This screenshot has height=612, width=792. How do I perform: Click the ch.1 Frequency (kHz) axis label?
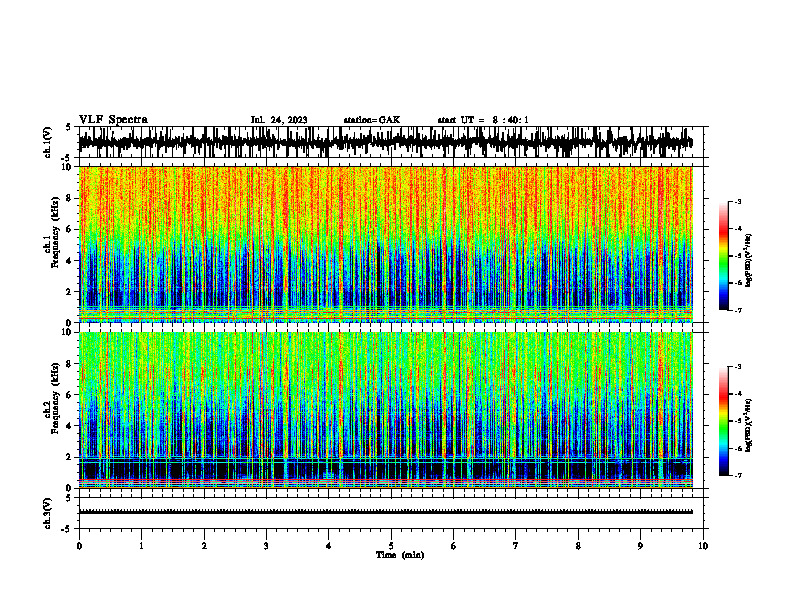[52, 244]
